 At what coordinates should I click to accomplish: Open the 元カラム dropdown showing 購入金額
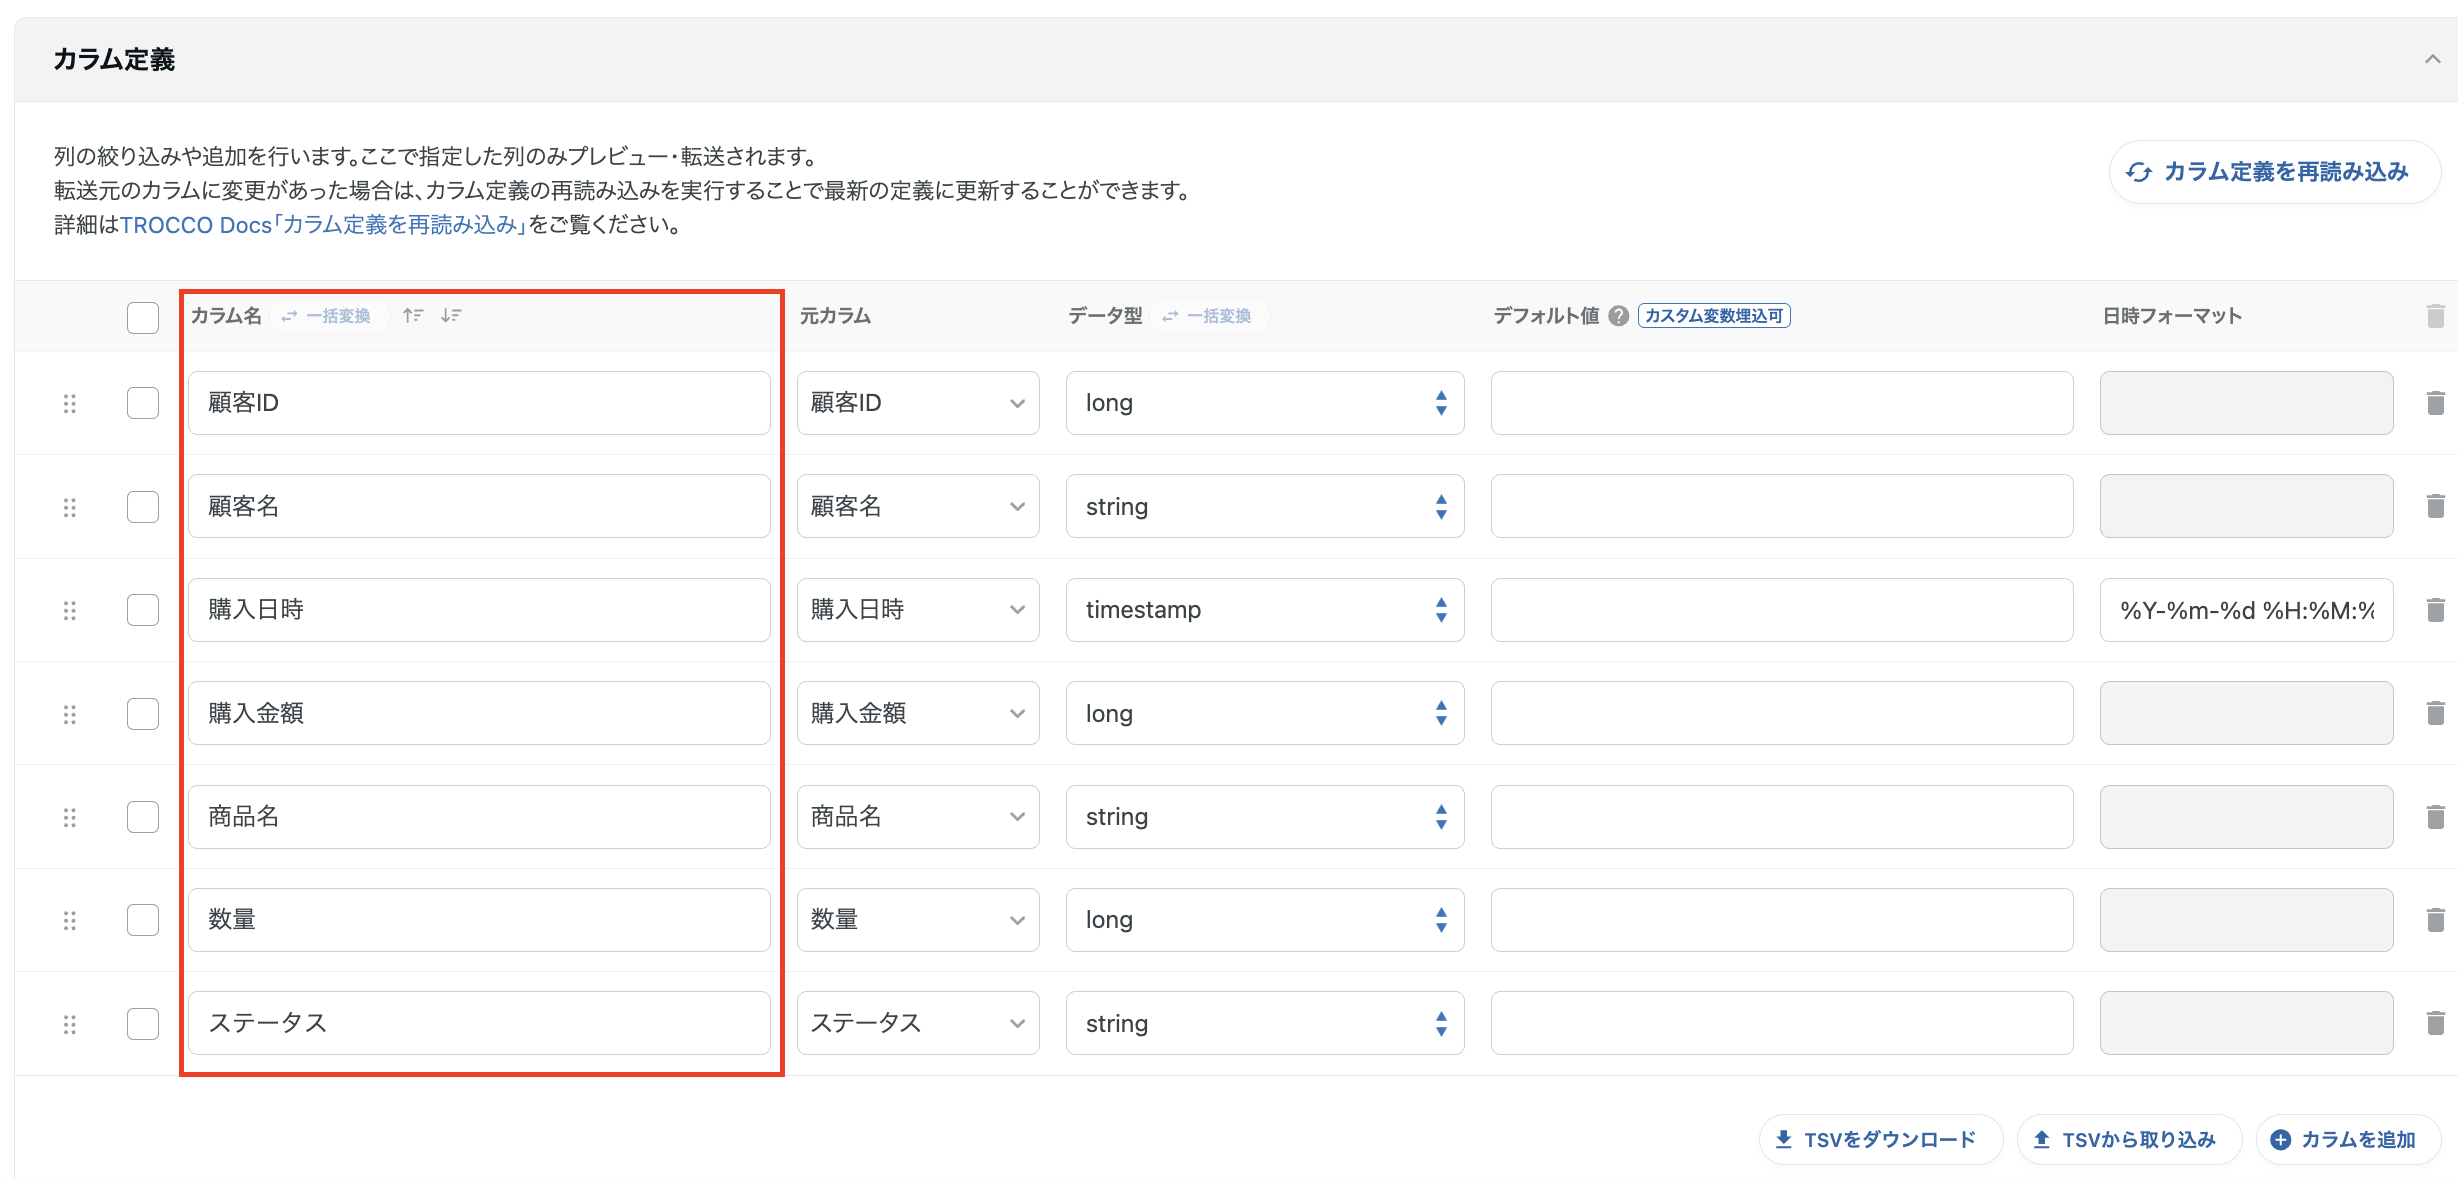coord(918,713)
